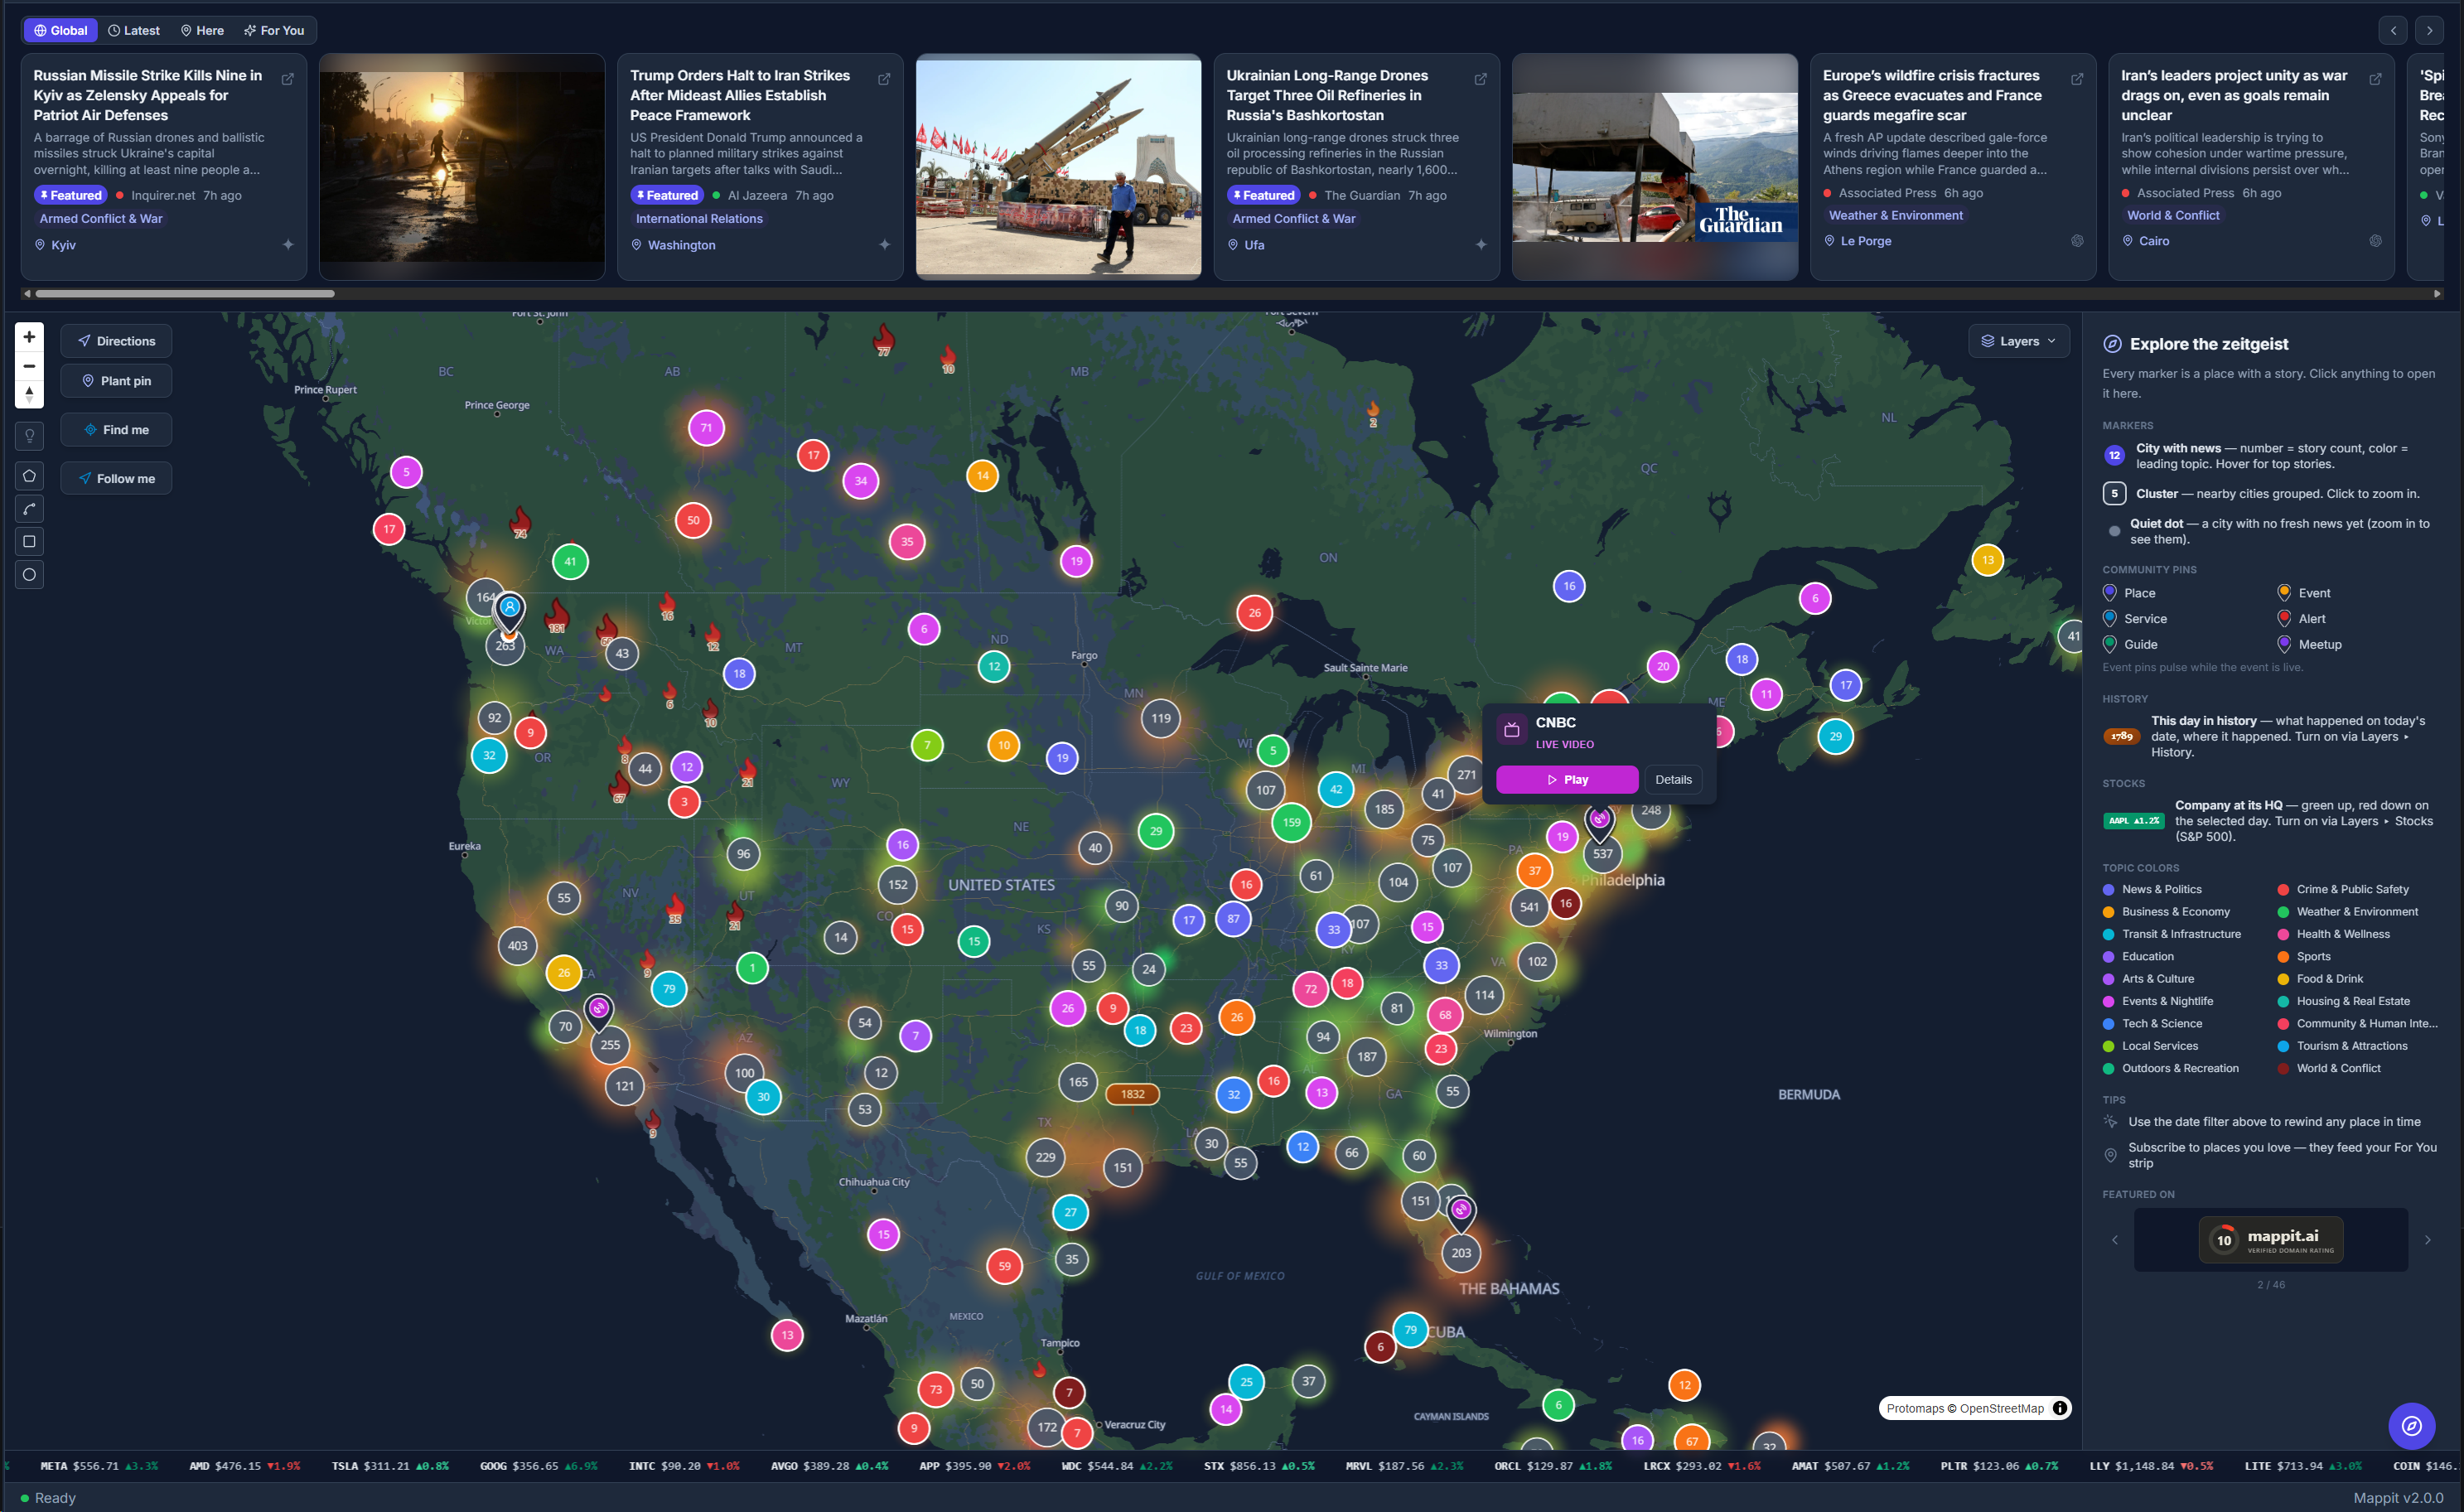Click the round icon on Cairo card
The image size is (2464, 1512).
[x=2376, y=241]
